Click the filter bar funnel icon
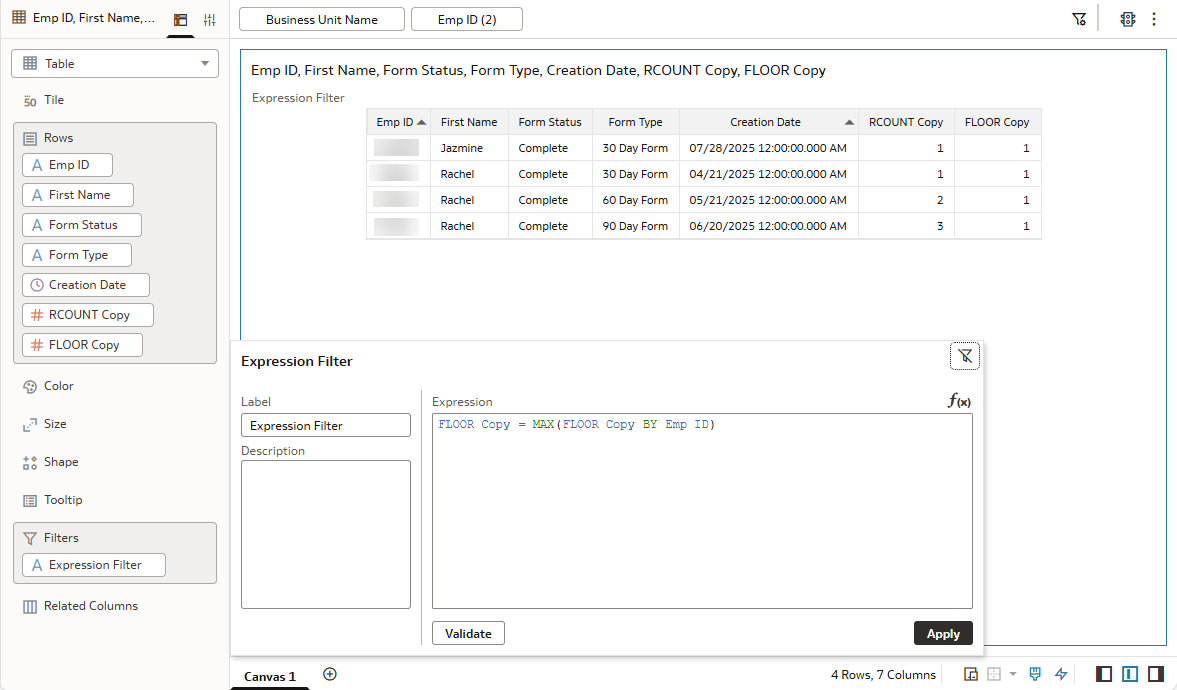 click(1079, 20)
